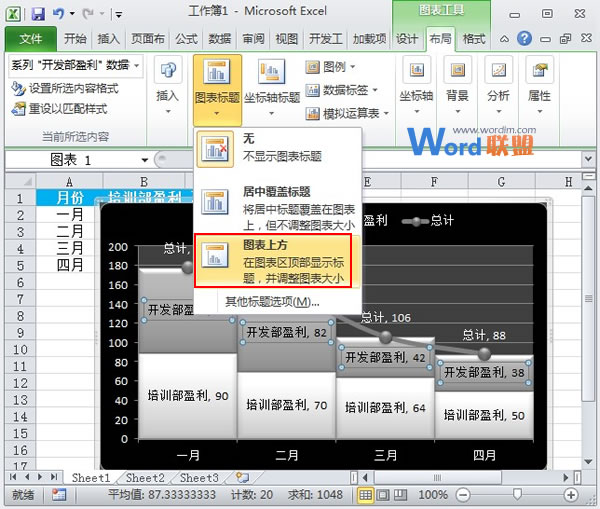The width and height of the screenshot is (600, 509).
Task: Click the Save icon in quick access toolbar
Action: 38,14
